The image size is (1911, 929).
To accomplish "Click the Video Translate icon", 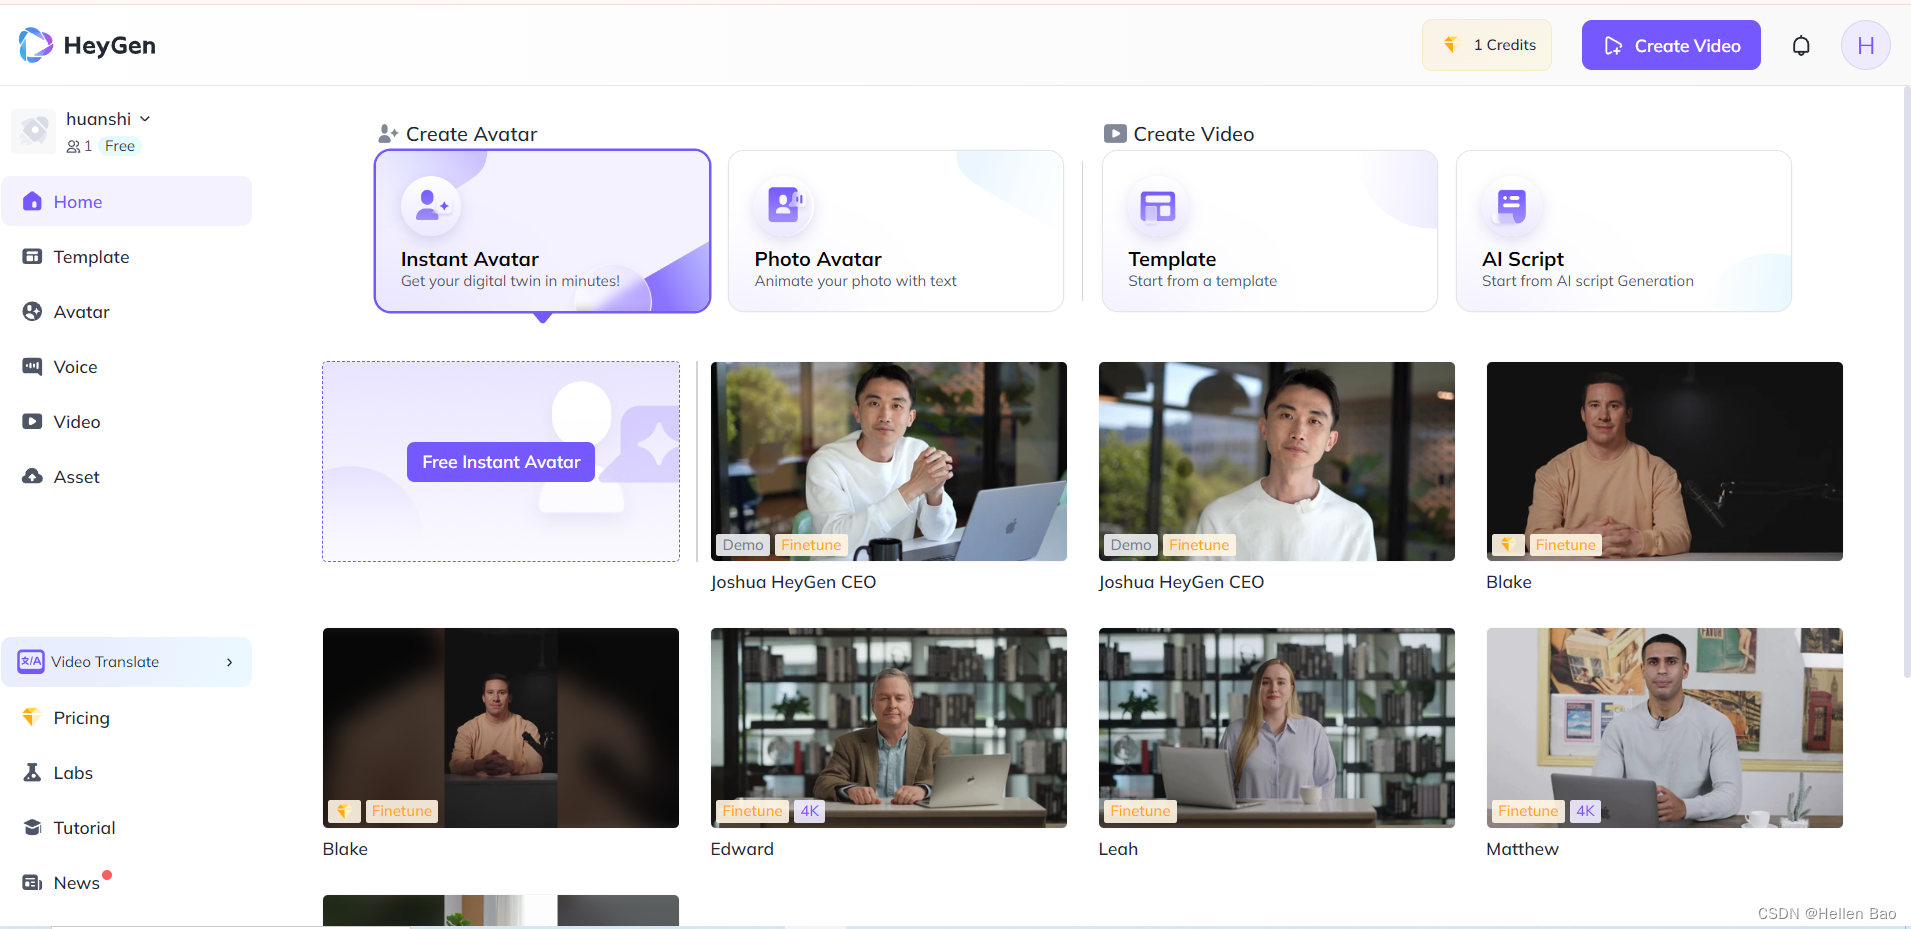I will point(31,661).
